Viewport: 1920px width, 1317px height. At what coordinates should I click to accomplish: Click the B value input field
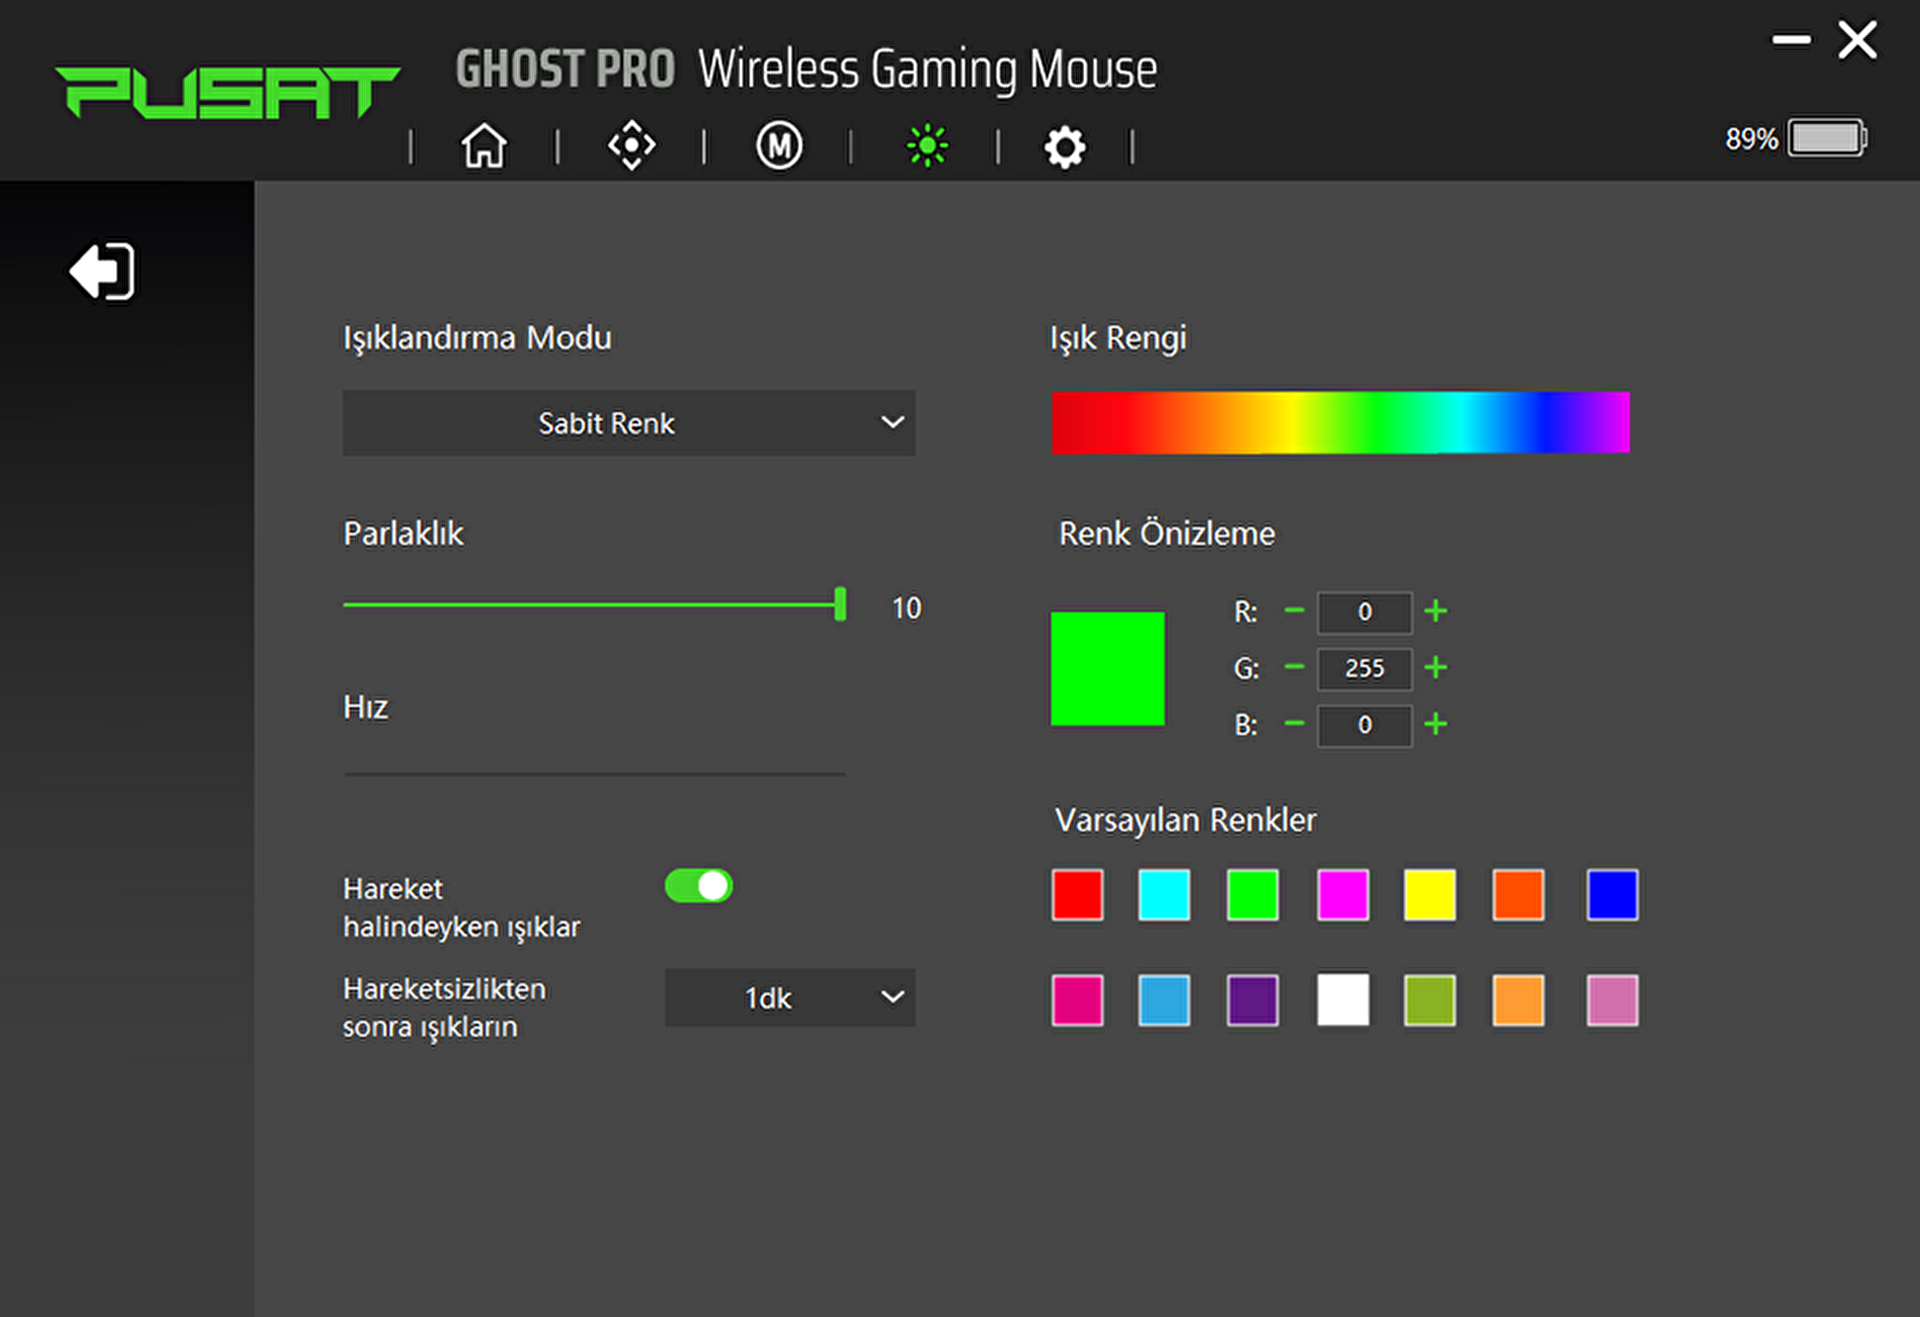point(1364,726)
